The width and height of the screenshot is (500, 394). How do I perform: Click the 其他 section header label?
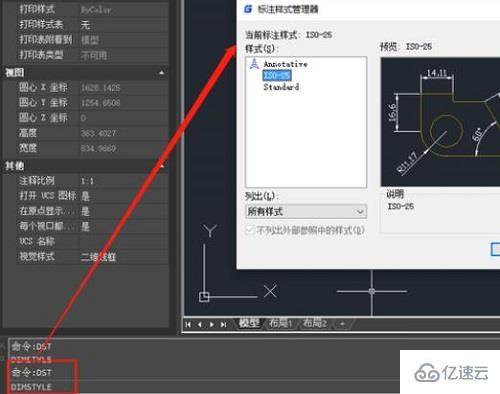[x=15, y=166]
